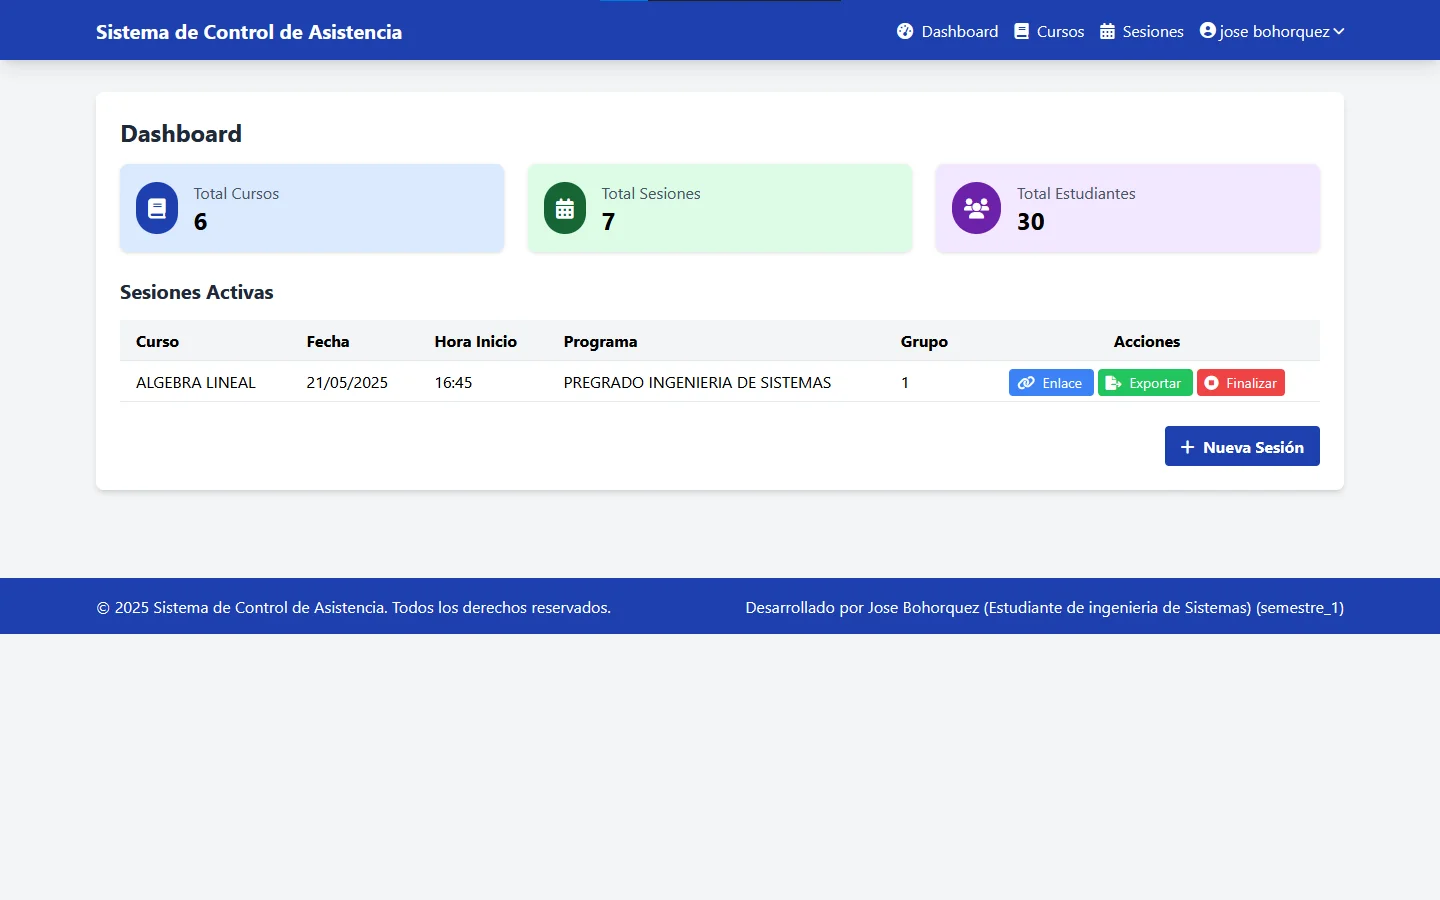Select the ALGEBRA LINEAL course cell

[196, 382]
